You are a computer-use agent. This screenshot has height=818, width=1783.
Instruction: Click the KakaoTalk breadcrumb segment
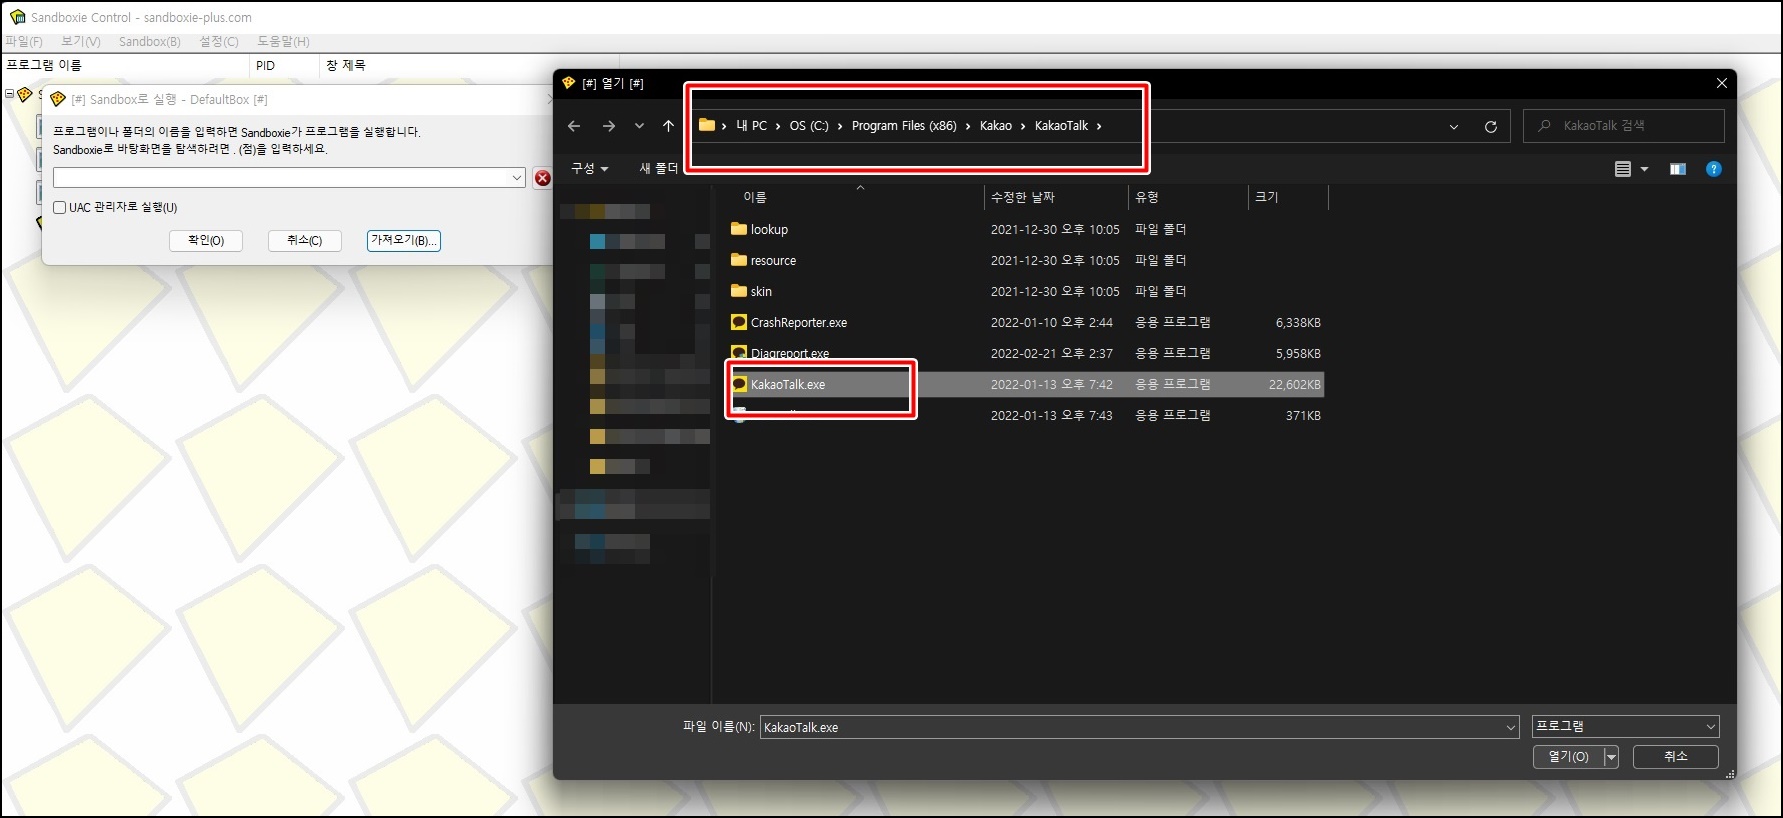coord(1061,126)
